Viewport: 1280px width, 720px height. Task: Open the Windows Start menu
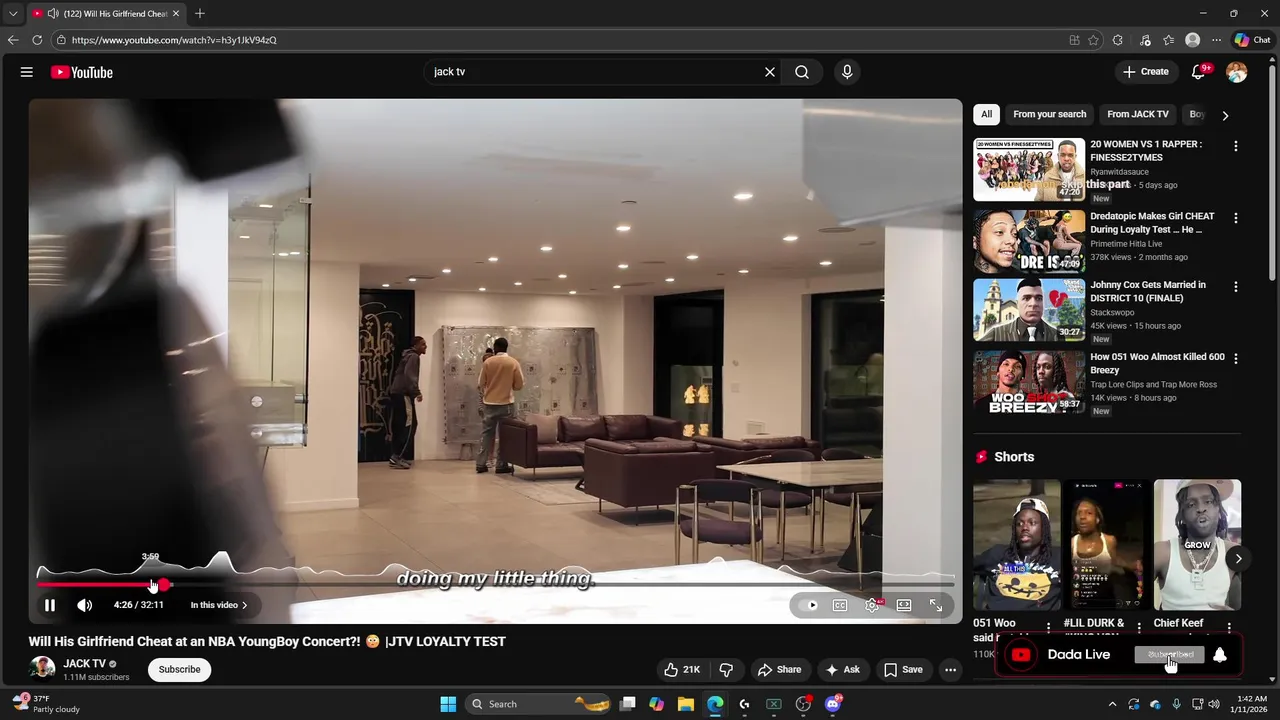pyautogui.click(x=448, y=704)
